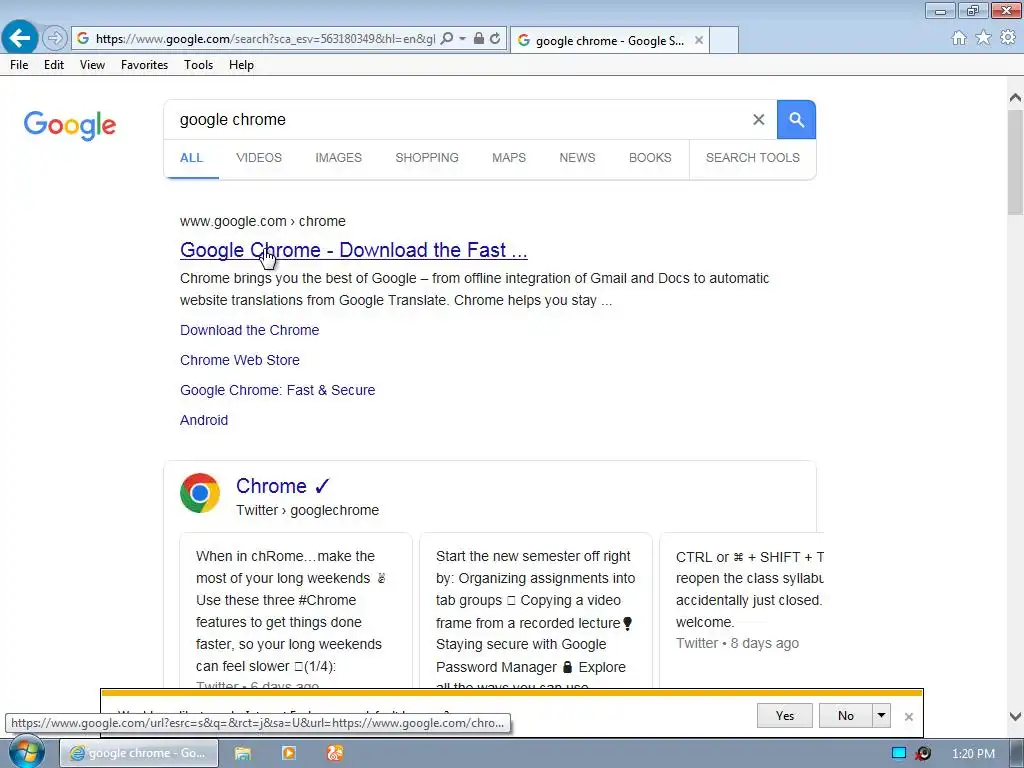Viewport: 1024px width, 768px height.
Task: Click the Google logo
Action: 70,125
